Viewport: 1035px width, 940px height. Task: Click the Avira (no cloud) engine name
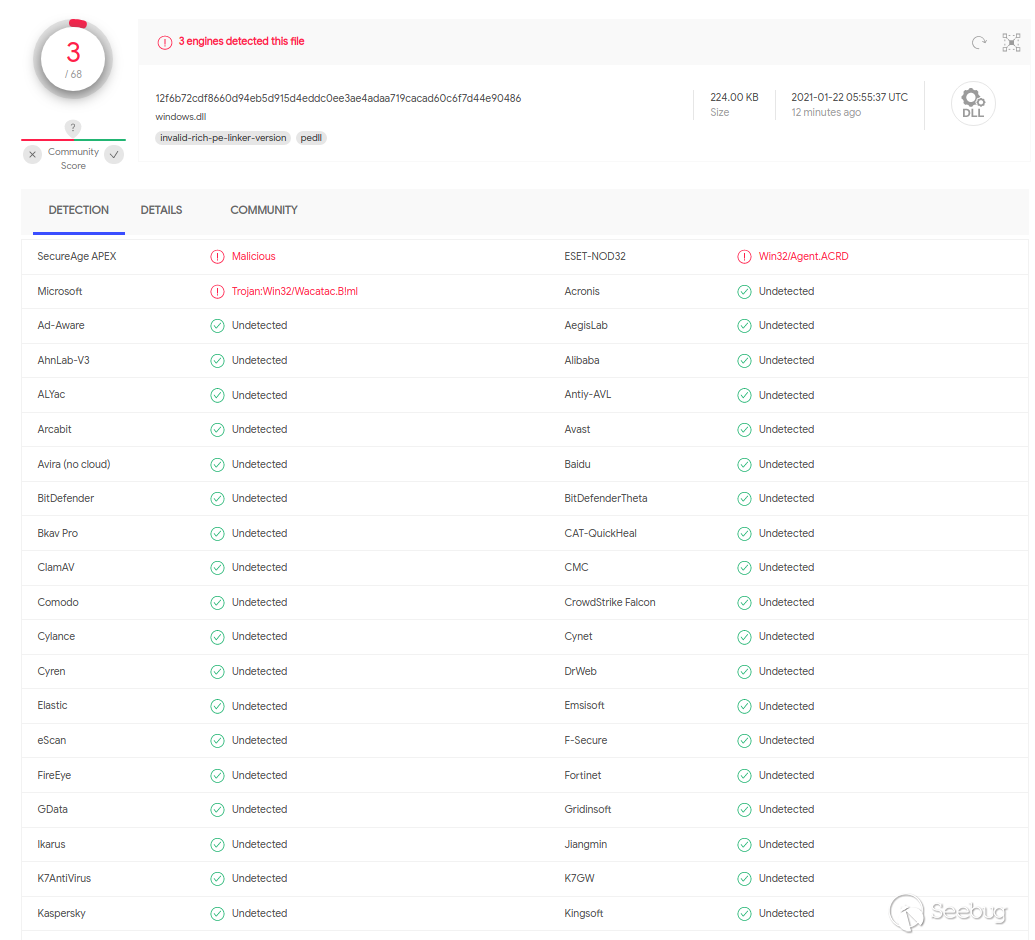coord(74,464)
